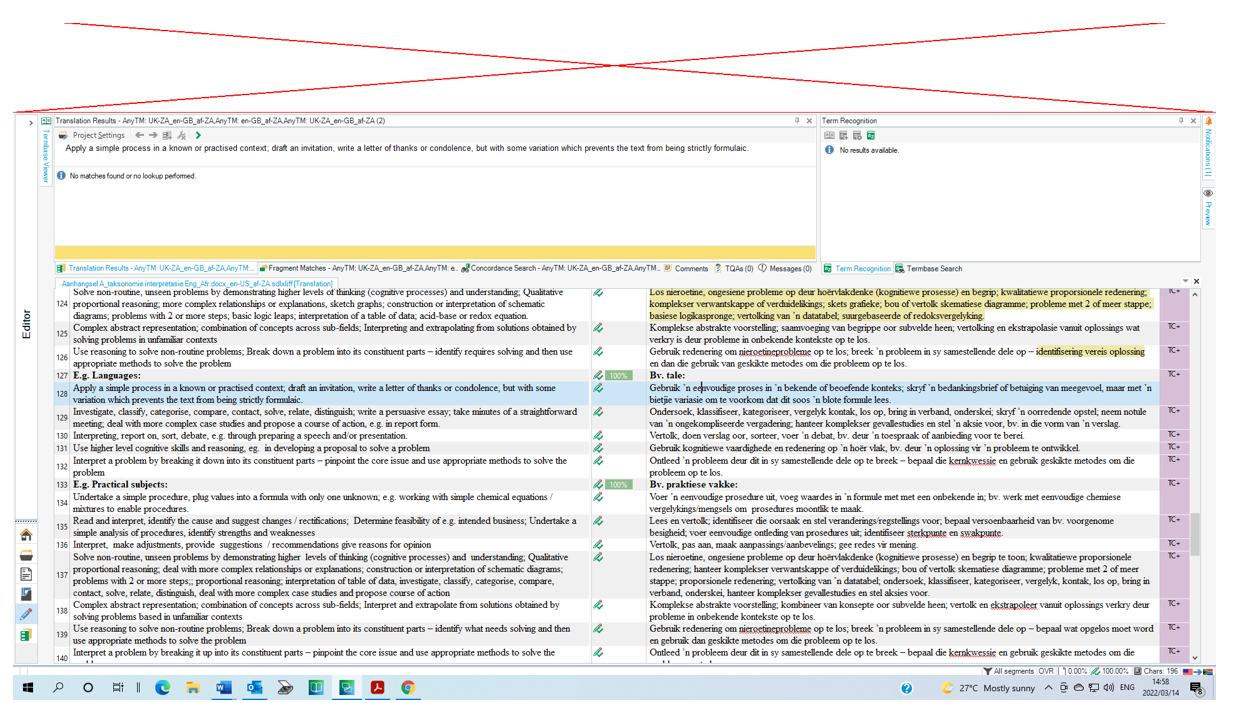
Task: Open the Welcome home view icon
Action: (x=26, y=535)
